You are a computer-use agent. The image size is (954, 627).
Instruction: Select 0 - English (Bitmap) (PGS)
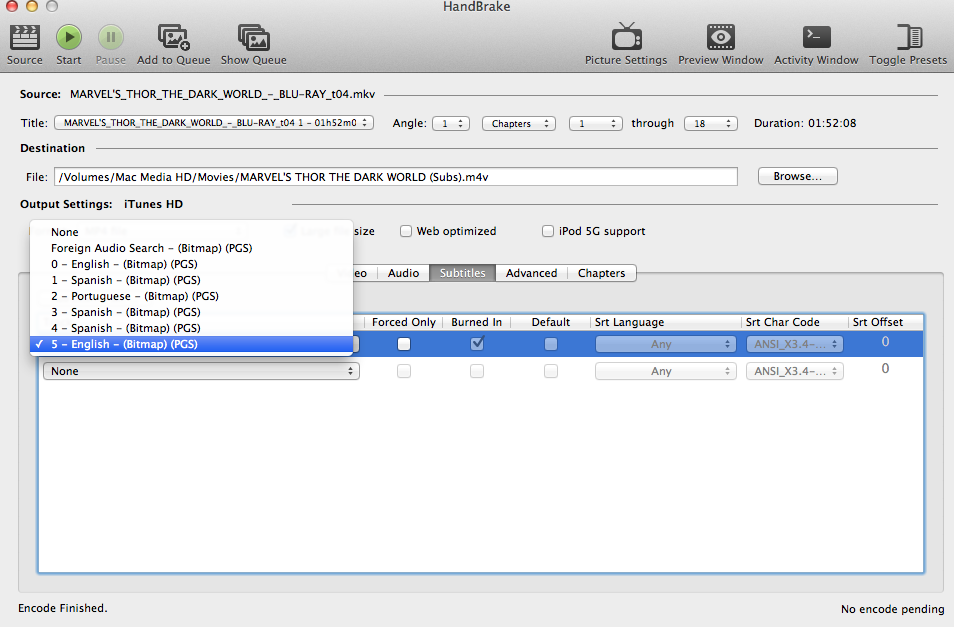coord(191,264)
